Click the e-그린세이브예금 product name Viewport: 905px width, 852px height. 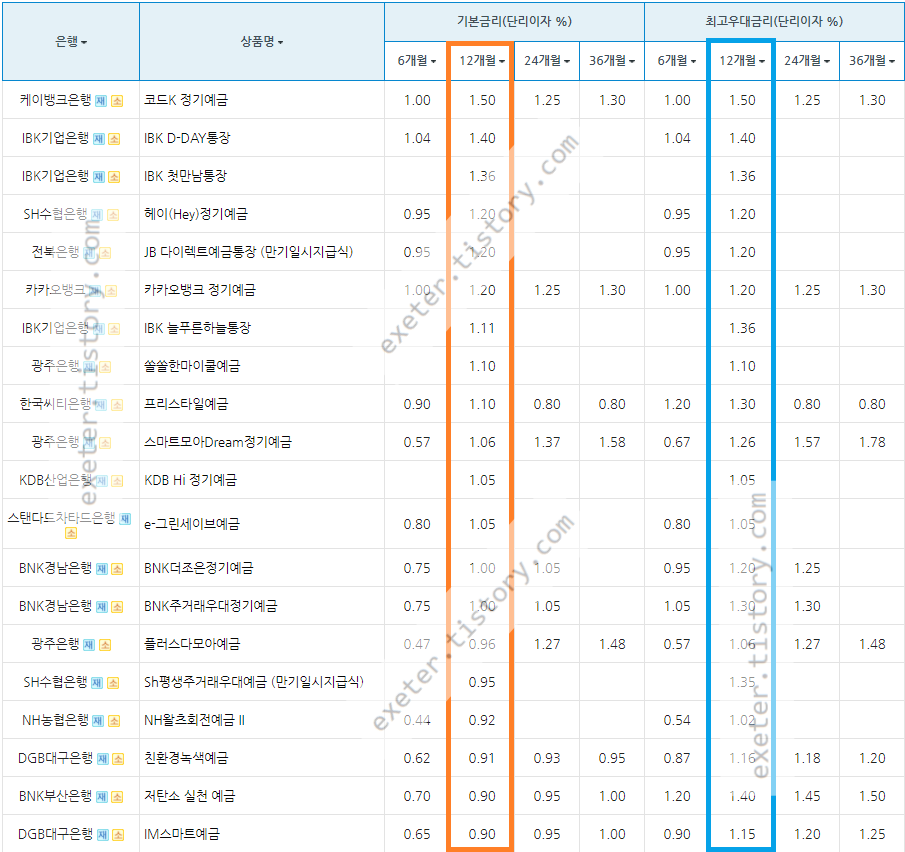[x=192, y=524]
